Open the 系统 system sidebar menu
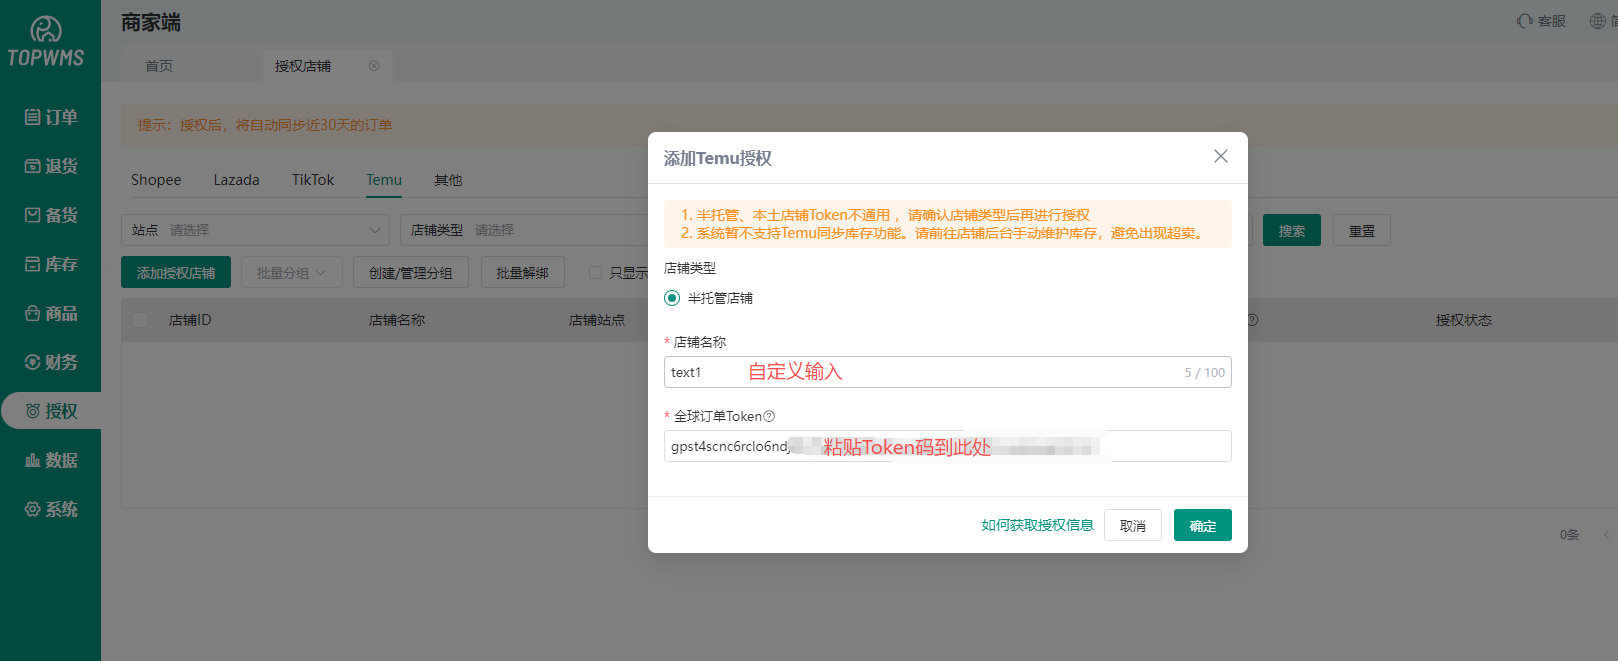Viewport: 1618px width, 661px height. click(50, 509)
